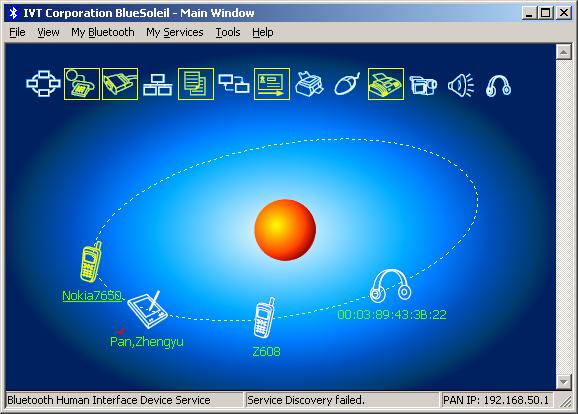
Task: Select the headphones device on the orbit
Action: tap(390, 286)
